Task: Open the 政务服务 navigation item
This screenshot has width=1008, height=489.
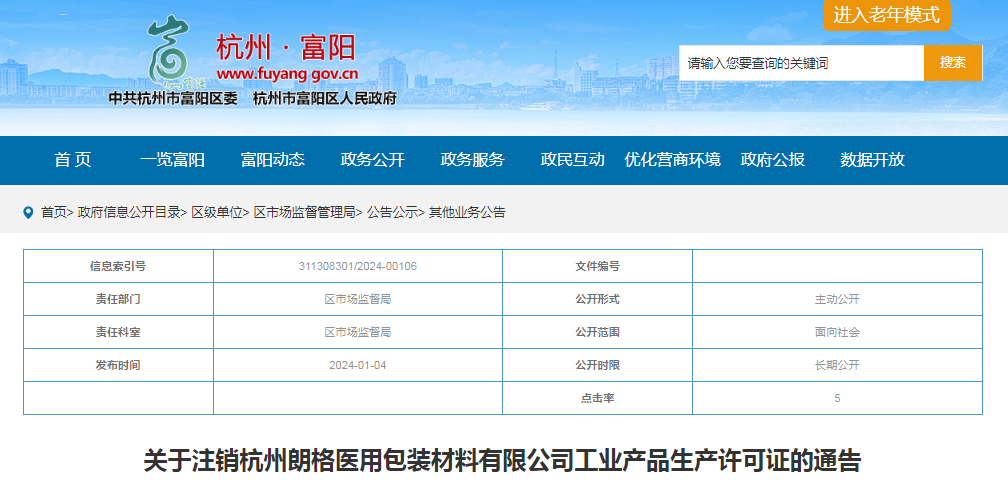Action: [x=472, y=160]
